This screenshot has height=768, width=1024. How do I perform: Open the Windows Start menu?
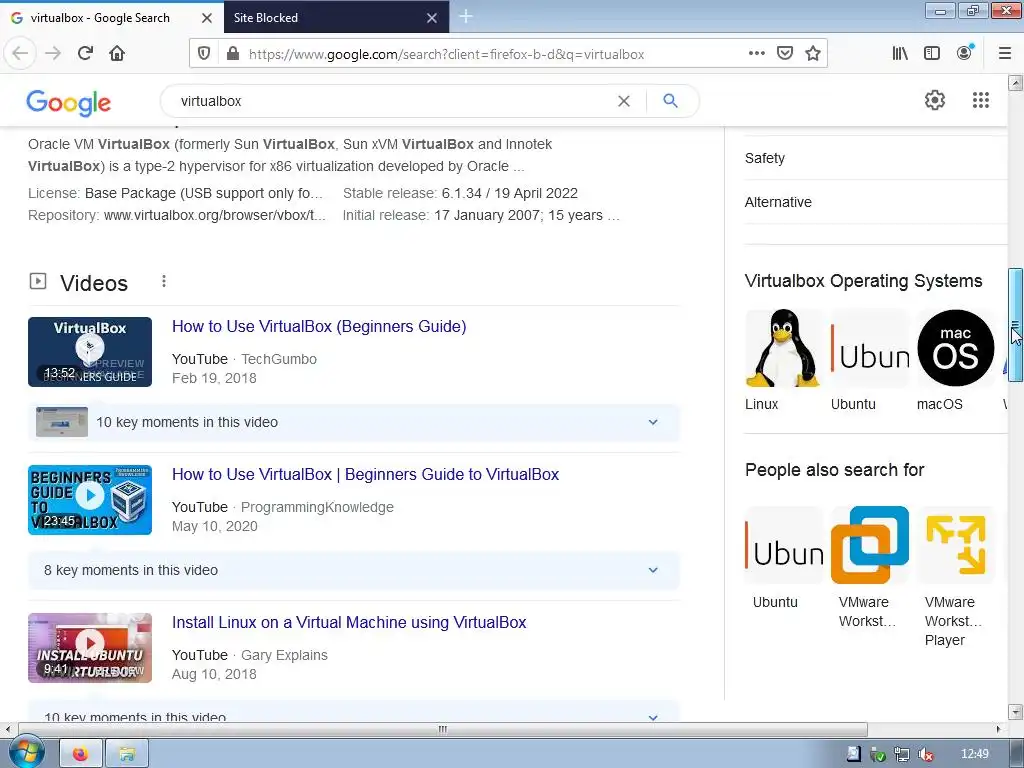click(25, 753)
